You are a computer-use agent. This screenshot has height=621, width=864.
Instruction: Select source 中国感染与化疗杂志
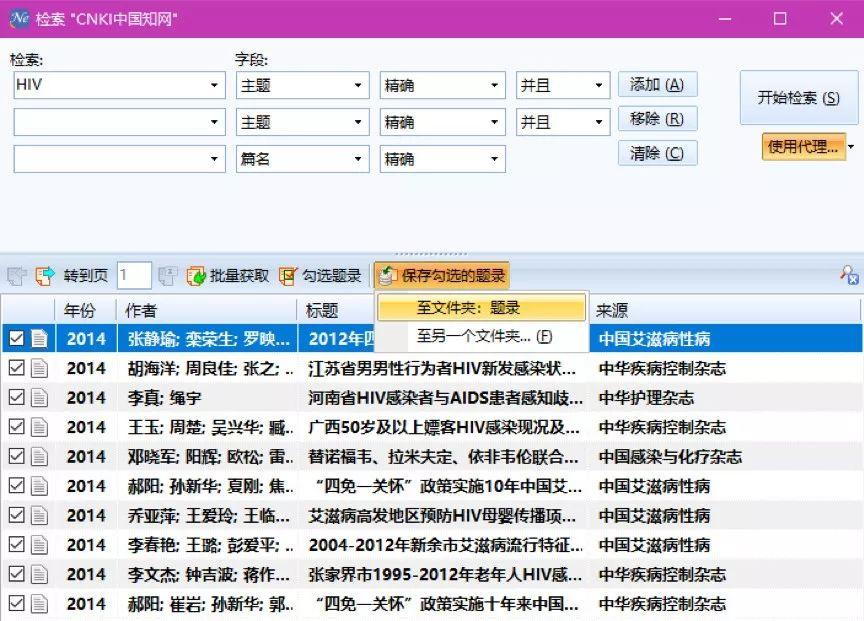(670, 457)
